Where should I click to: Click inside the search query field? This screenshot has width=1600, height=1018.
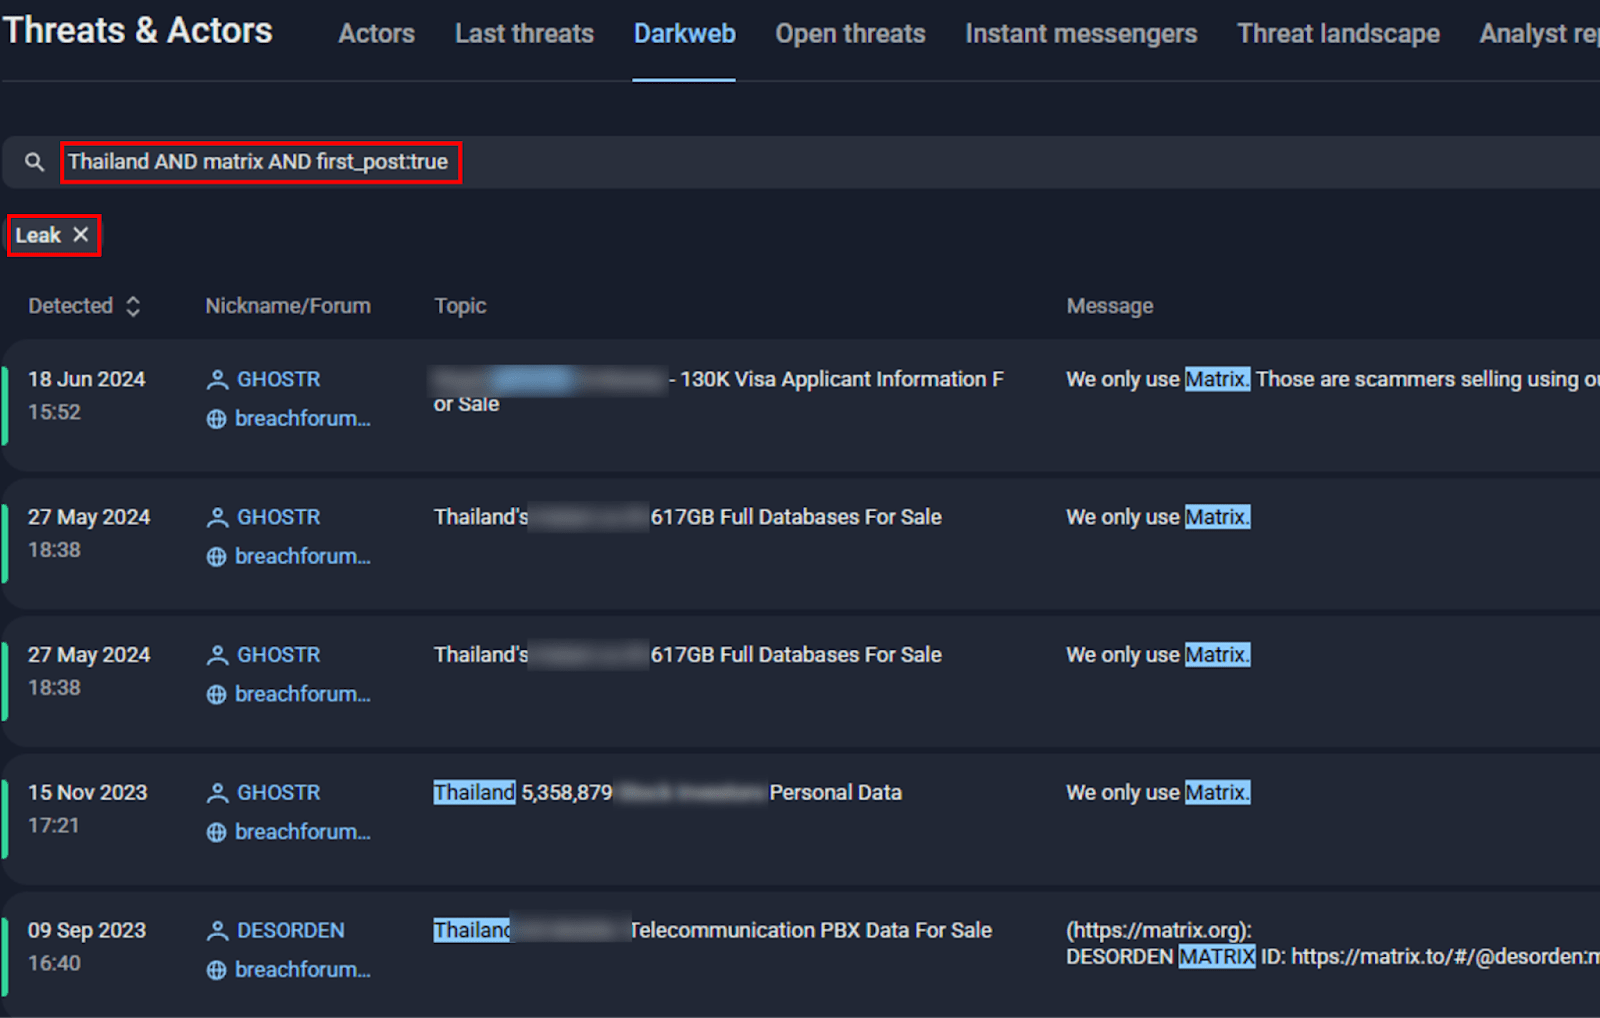click(x=262, y=161)
